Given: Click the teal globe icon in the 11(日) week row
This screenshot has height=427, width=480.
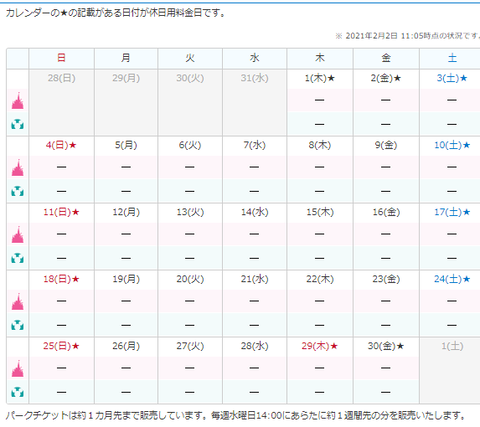Looking at the screenshot, I should [x=18, y=258].
